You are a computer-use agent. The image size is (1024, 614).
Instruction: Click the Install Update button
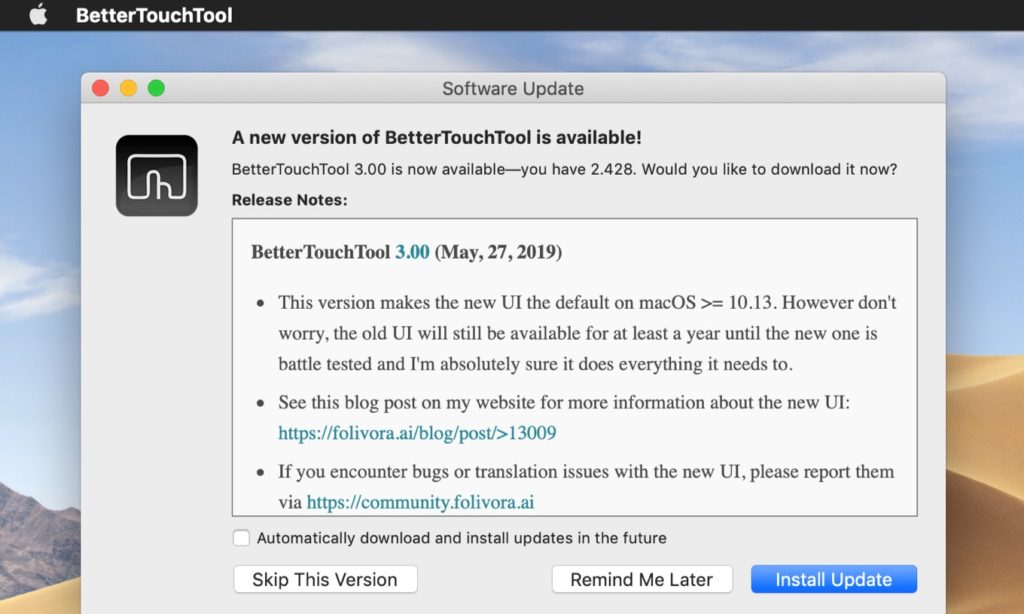pyautogui.click(x=833, y=579)
